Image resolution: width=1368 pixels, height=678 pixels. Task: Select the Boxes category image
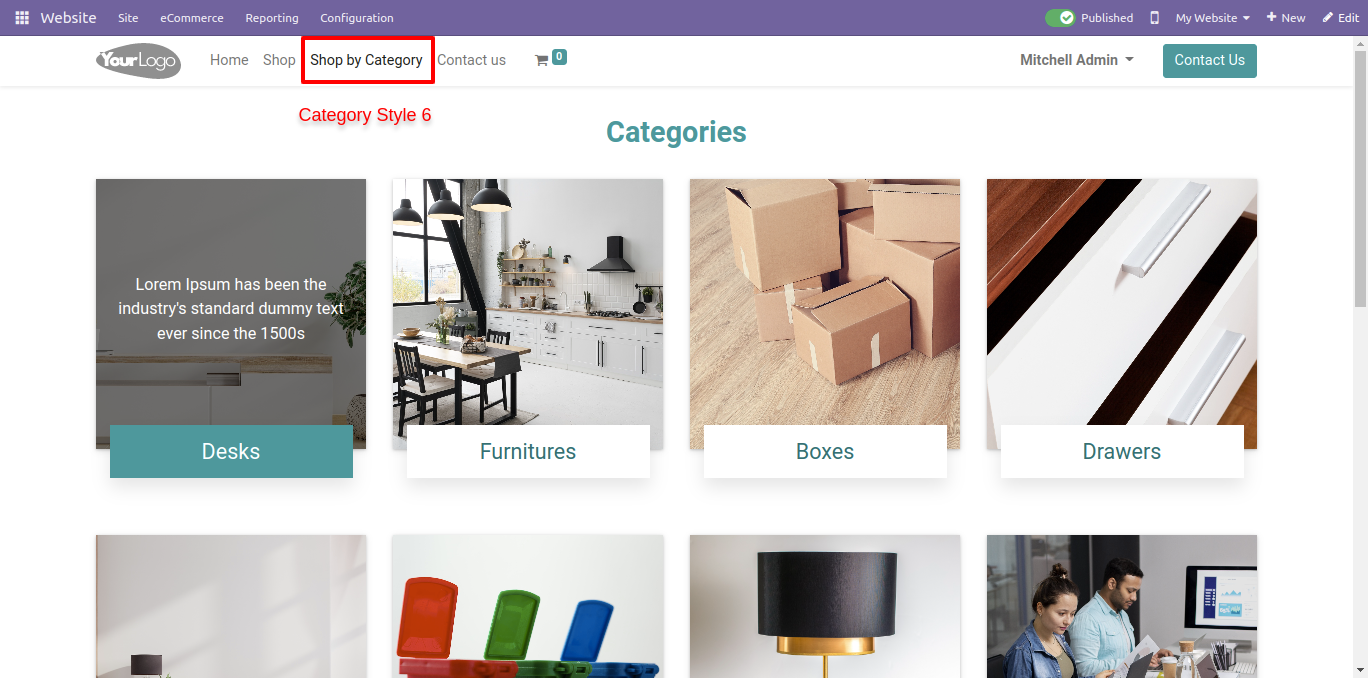pyautogui.click(x=825, y=314)
